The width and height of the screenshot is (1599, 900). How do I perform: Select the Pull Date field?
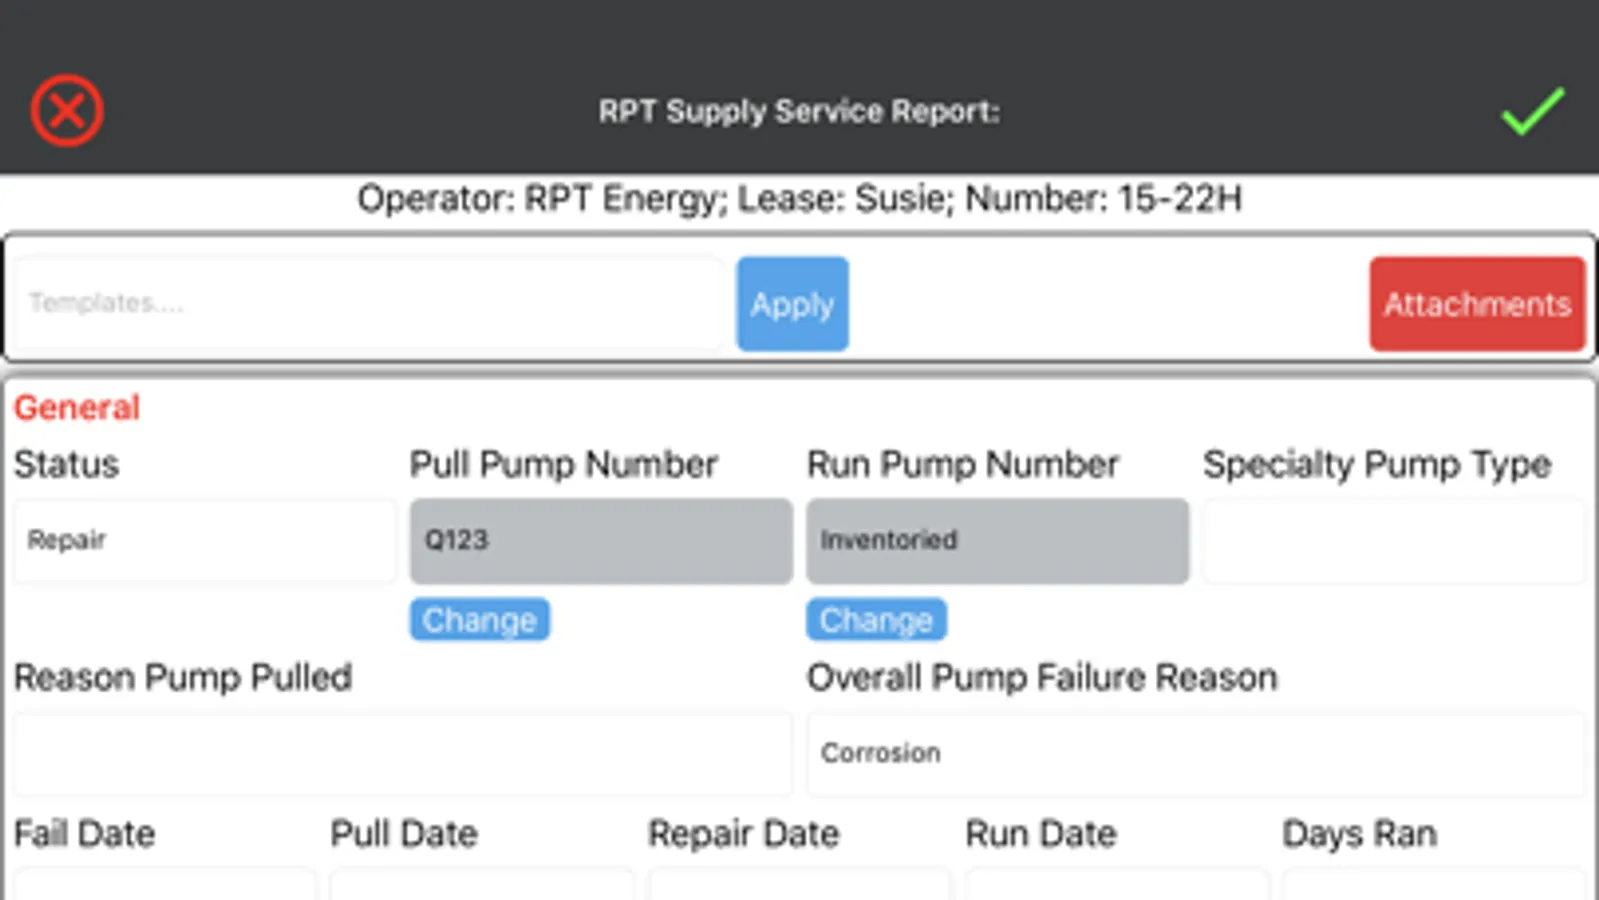[481, 883]
